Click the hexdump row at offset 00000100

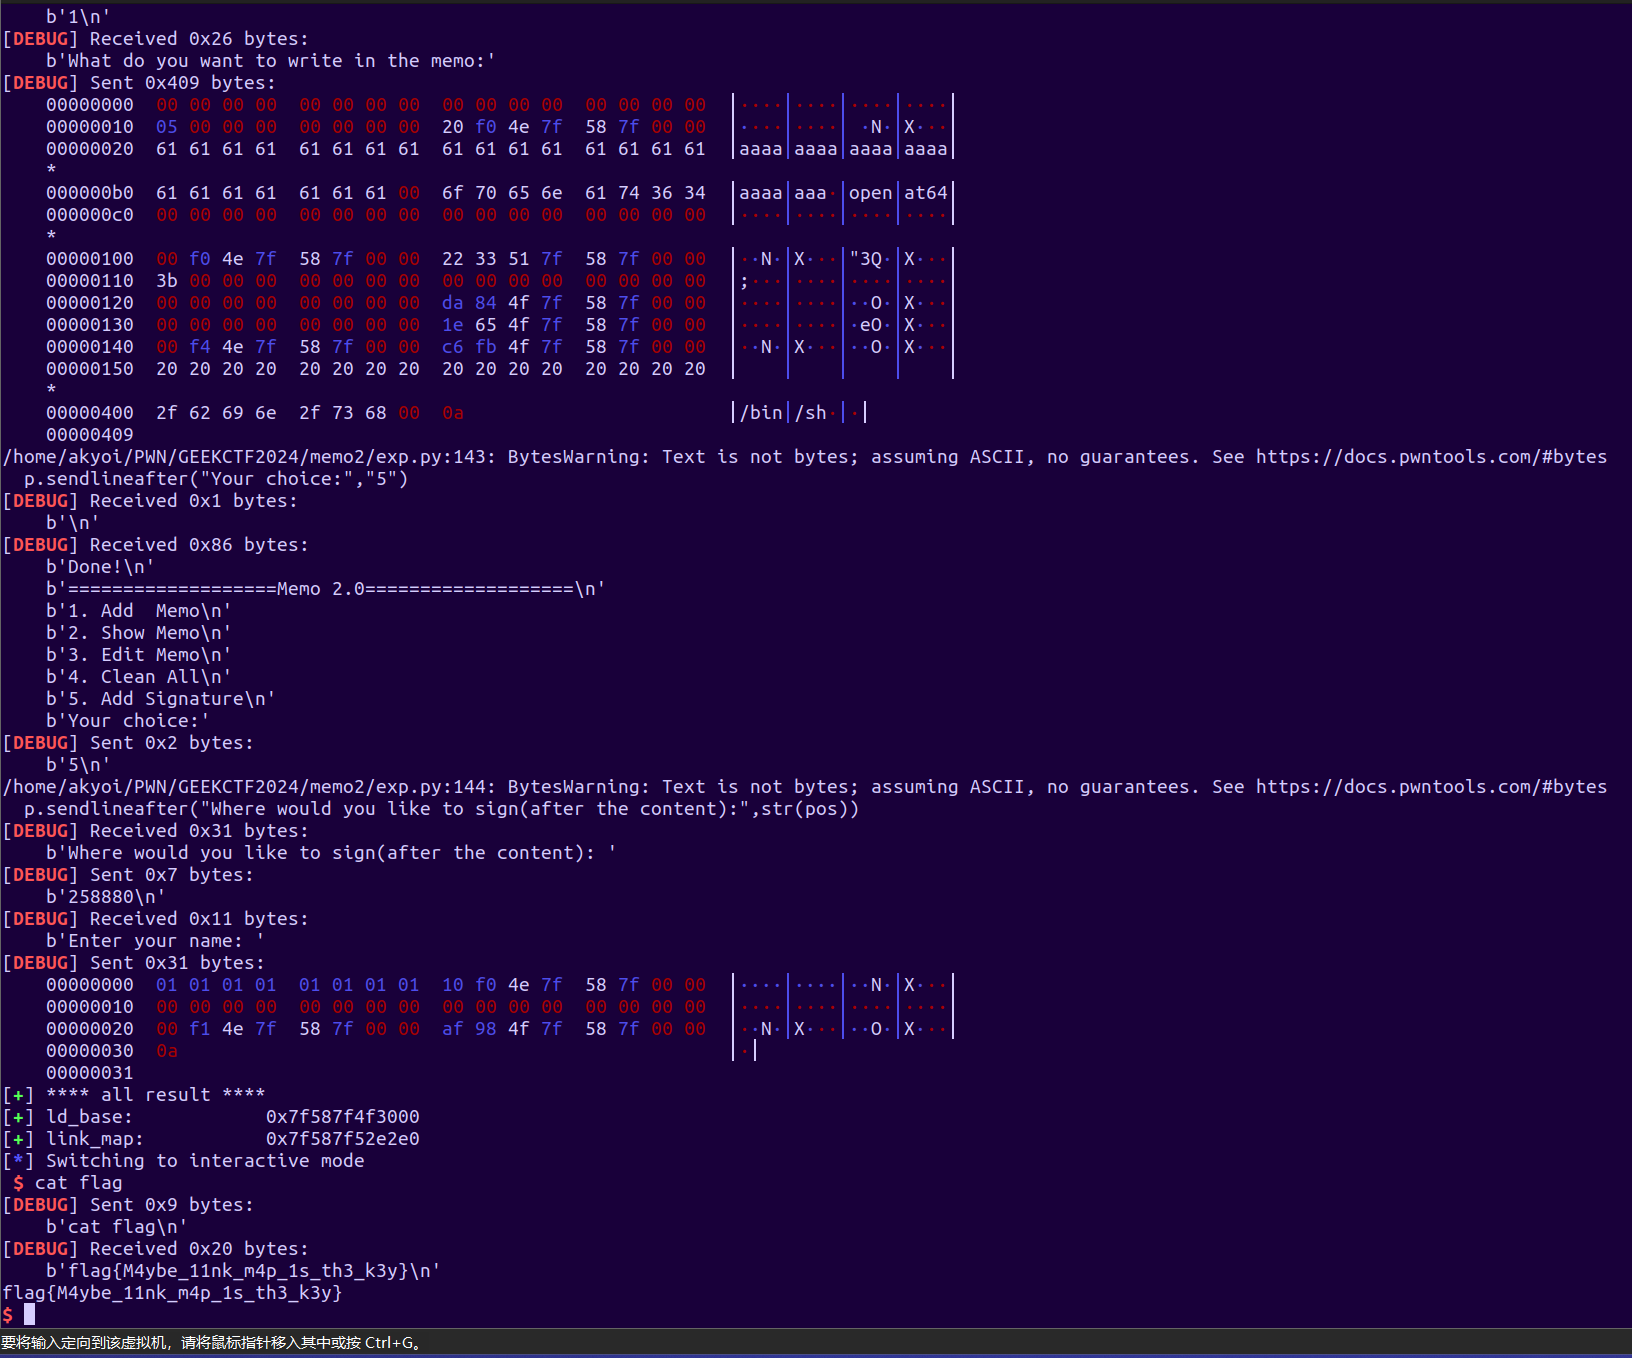pyautogui.click(x=499, y=258)
